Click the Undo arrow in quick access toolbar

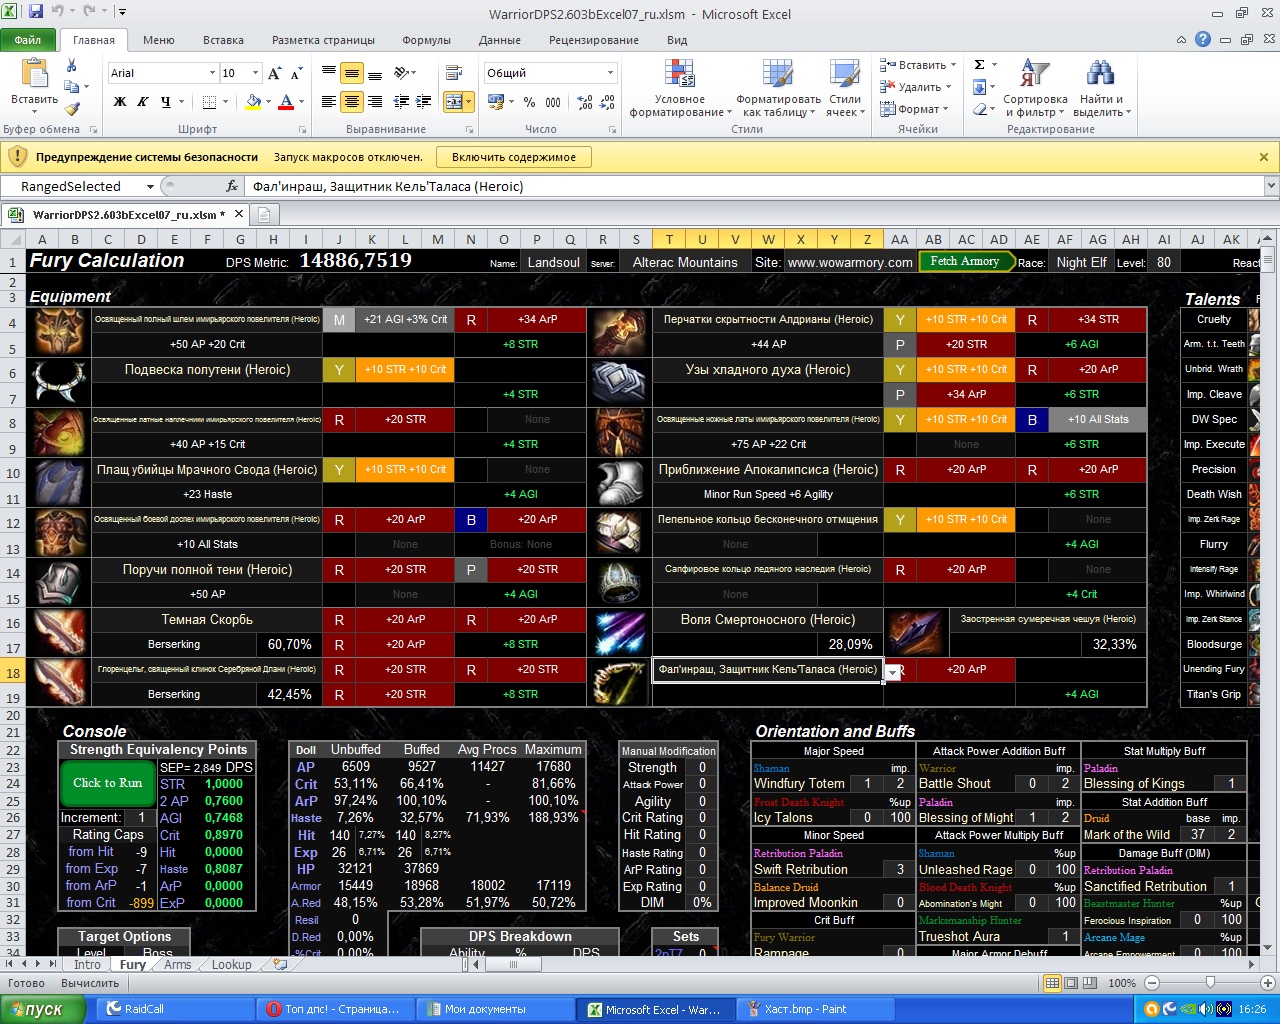[59, 12]
